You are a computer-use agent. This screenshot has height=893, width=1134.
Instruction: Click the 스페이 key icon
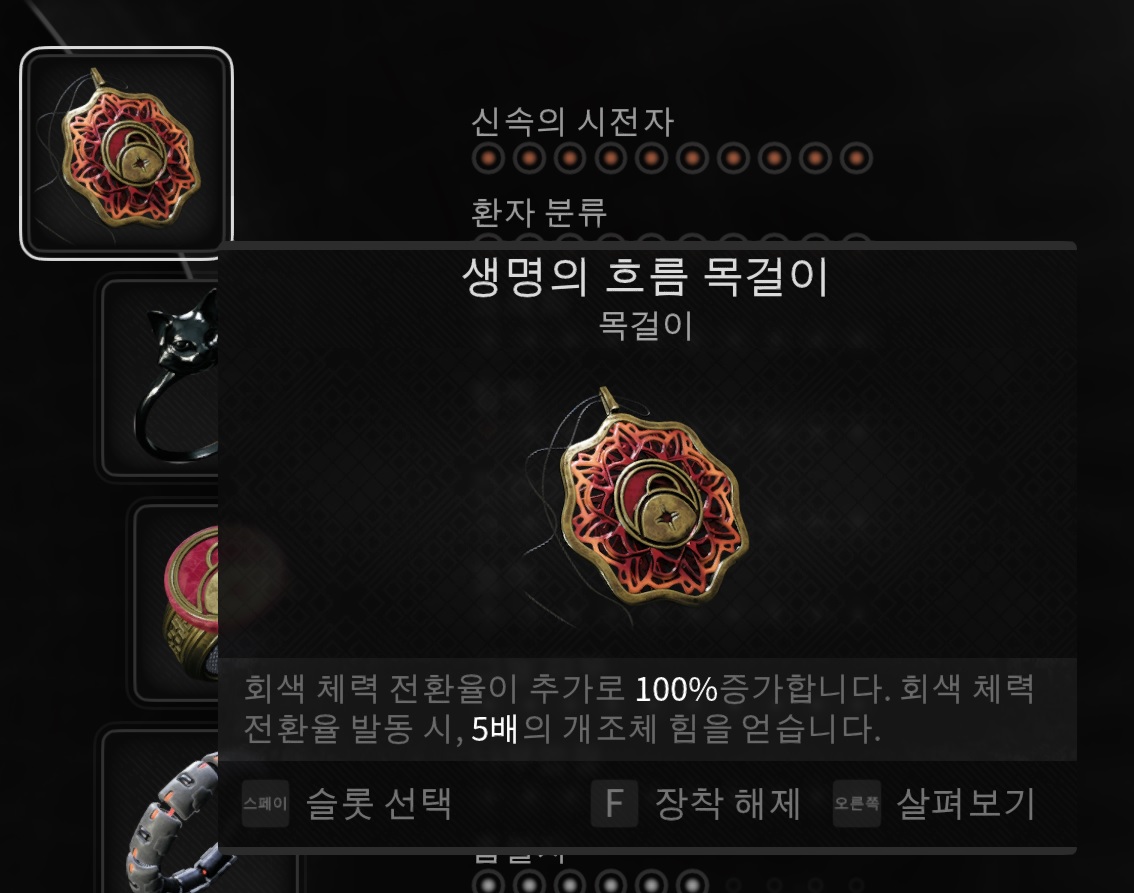pyautogui.click(x=265, y=803)
